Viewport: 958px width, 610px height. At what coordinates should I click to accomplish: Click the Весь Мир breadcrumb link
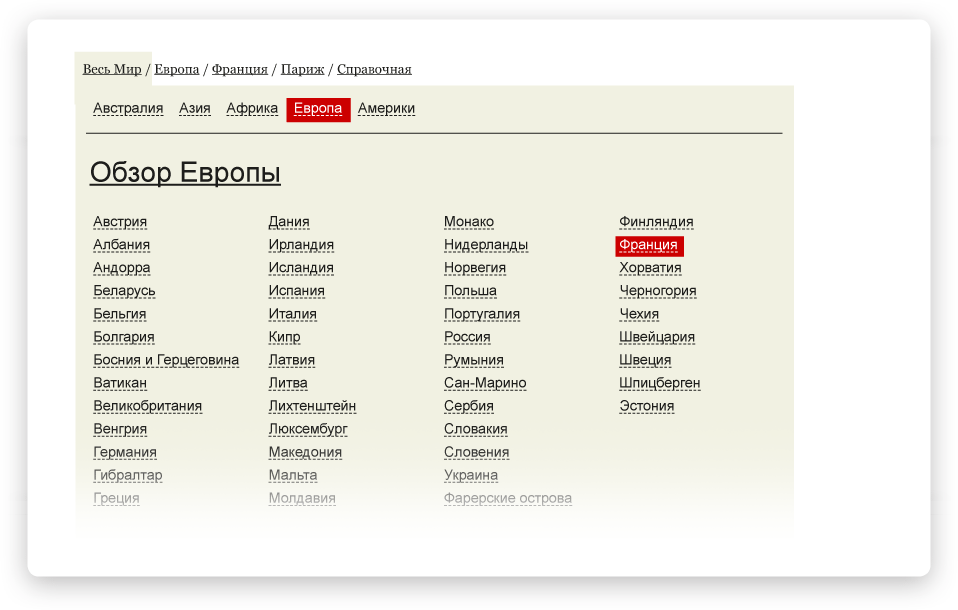[112, 69]
